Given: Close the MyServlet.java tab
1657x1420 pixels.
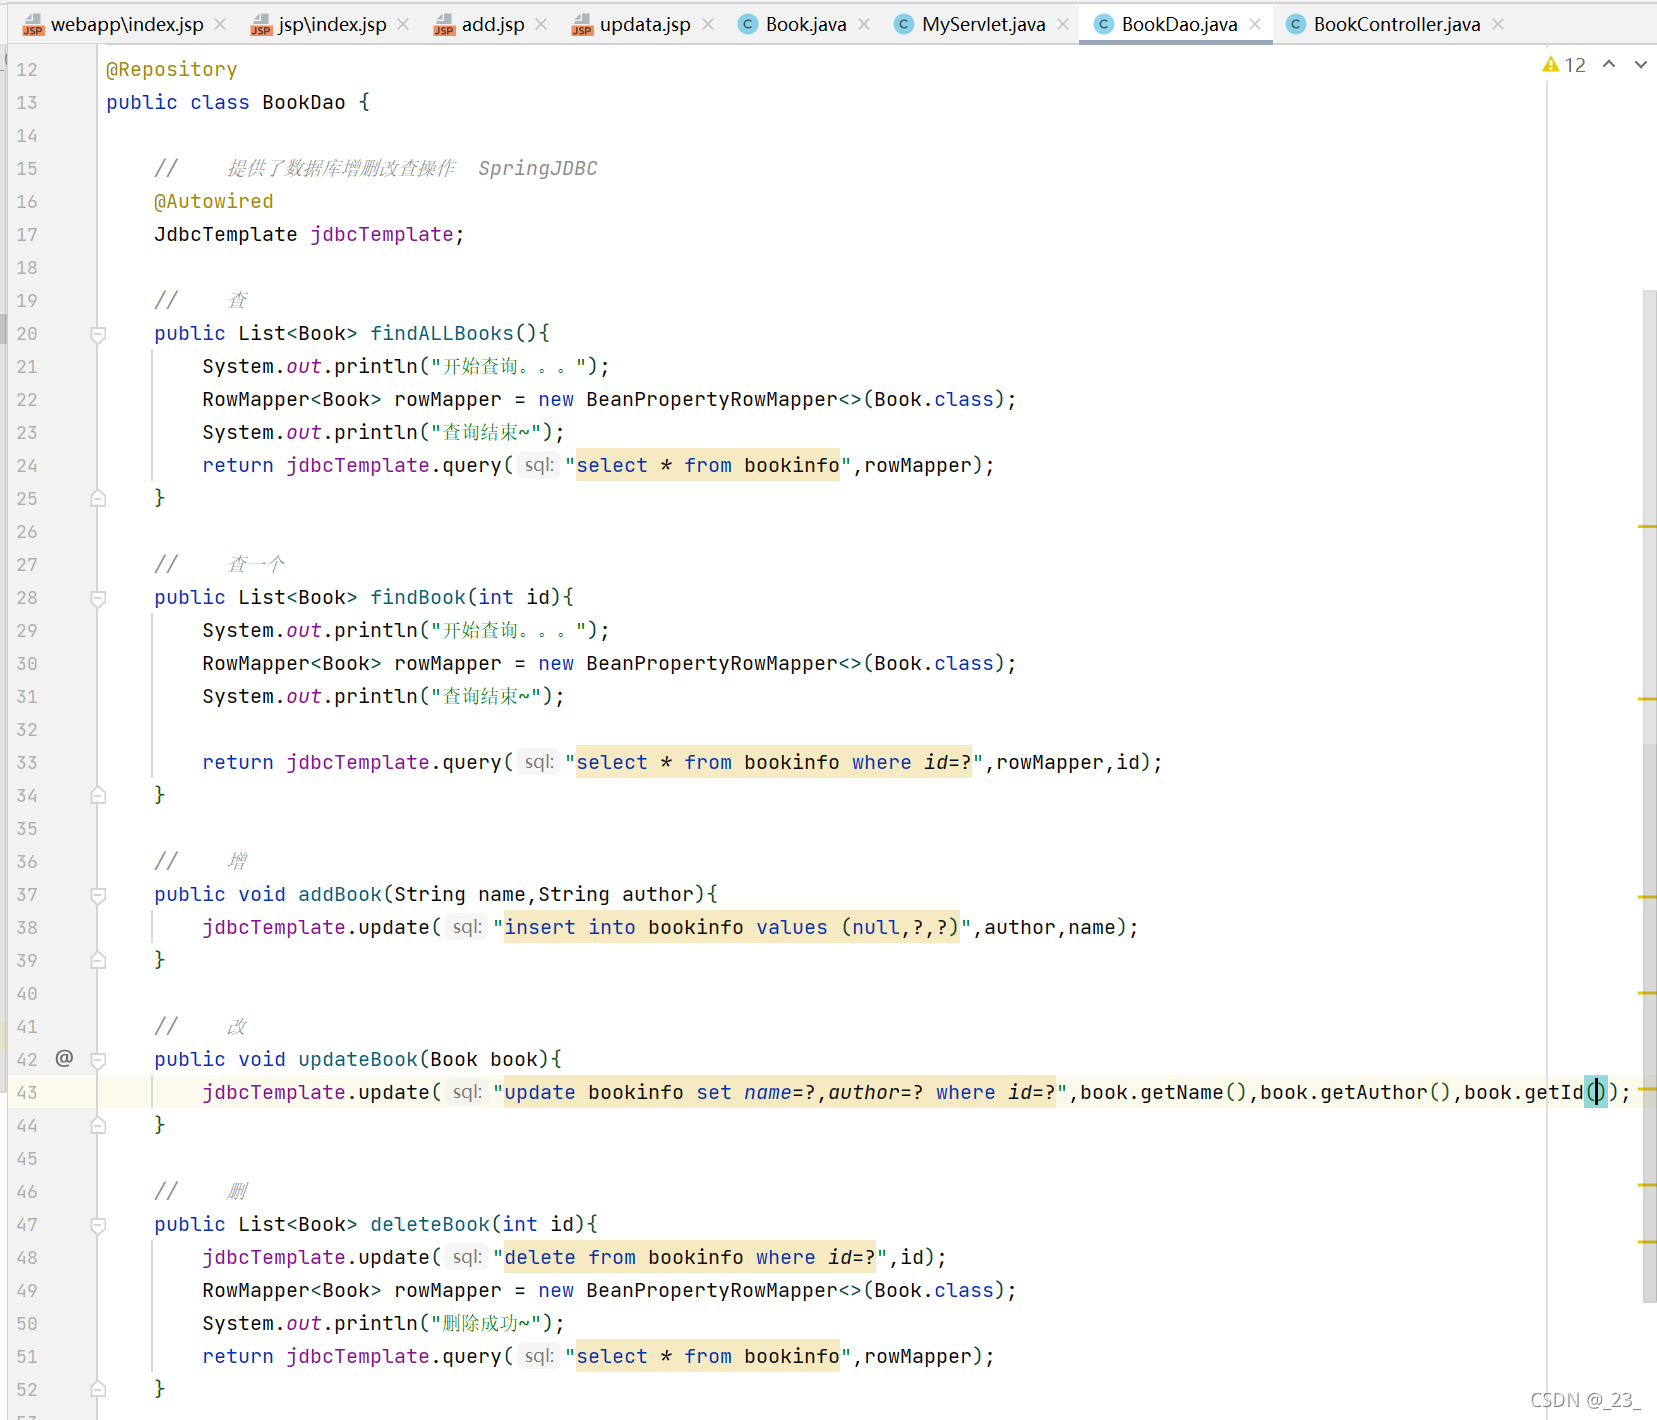Looking at the screenshot, I should pos(1063,24).
